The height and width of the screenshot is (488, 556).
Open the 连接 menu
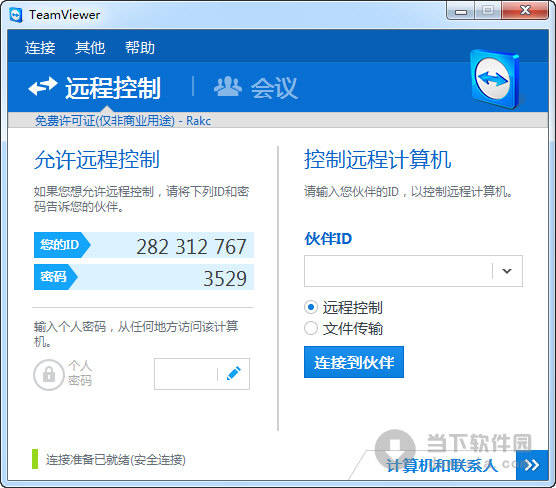tap(40, 48)
